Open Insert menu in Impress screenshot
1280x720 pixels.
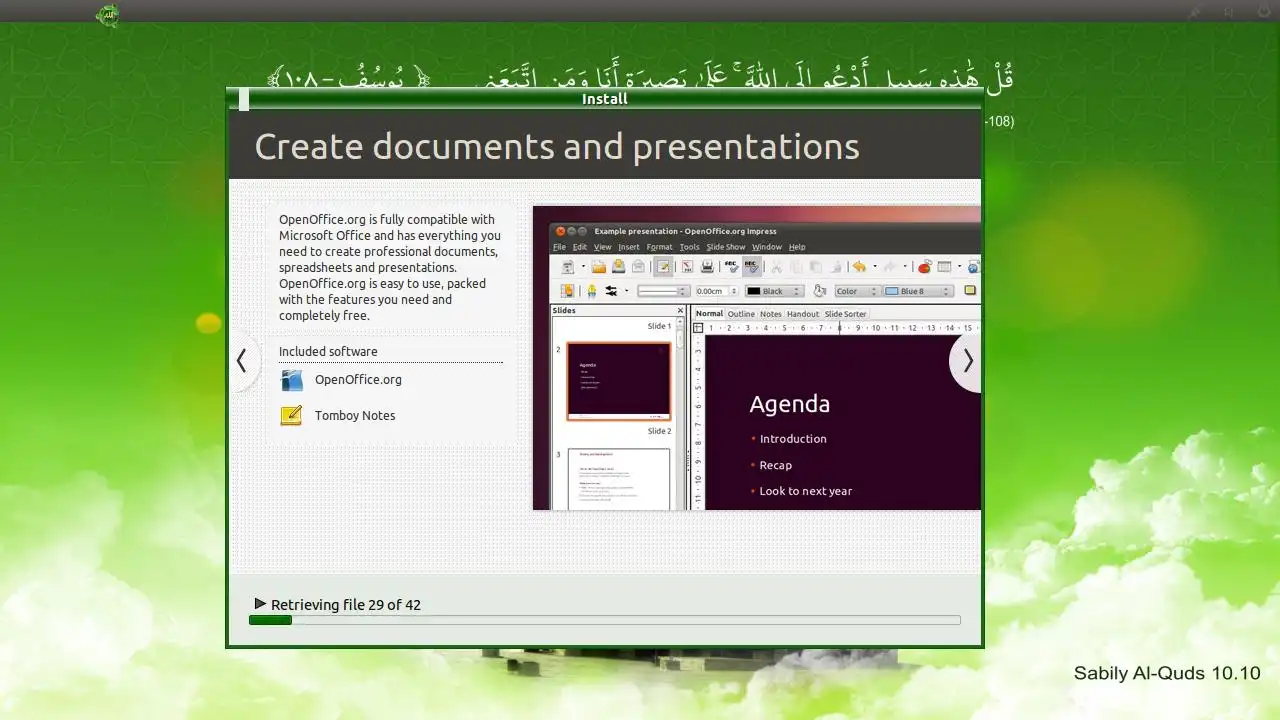[x=629, y=247]
